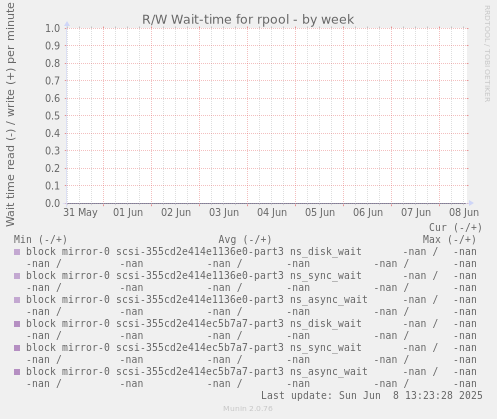Click the "Avg (-/+)" column header

(x=245, y=240)
